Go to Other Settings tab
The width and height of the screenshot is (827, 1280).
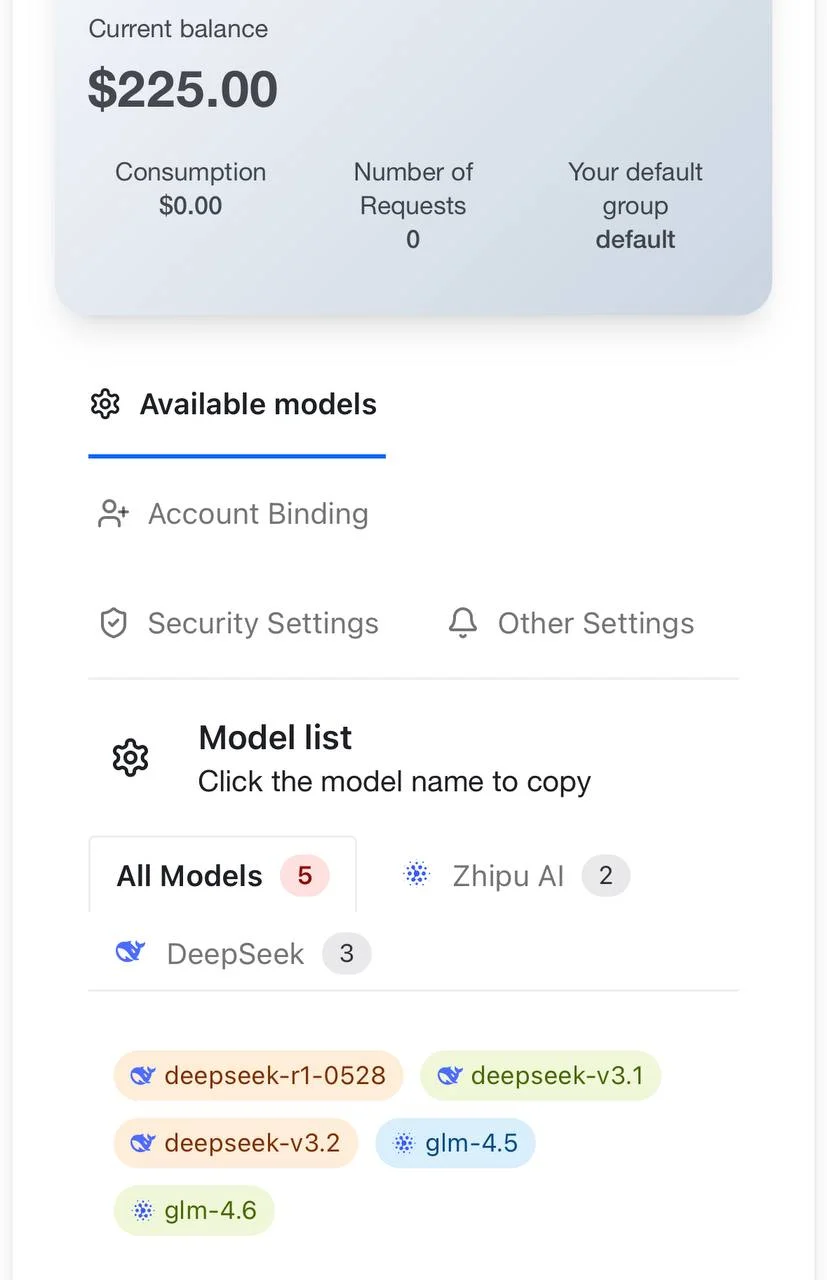click(x=595, y=623)
